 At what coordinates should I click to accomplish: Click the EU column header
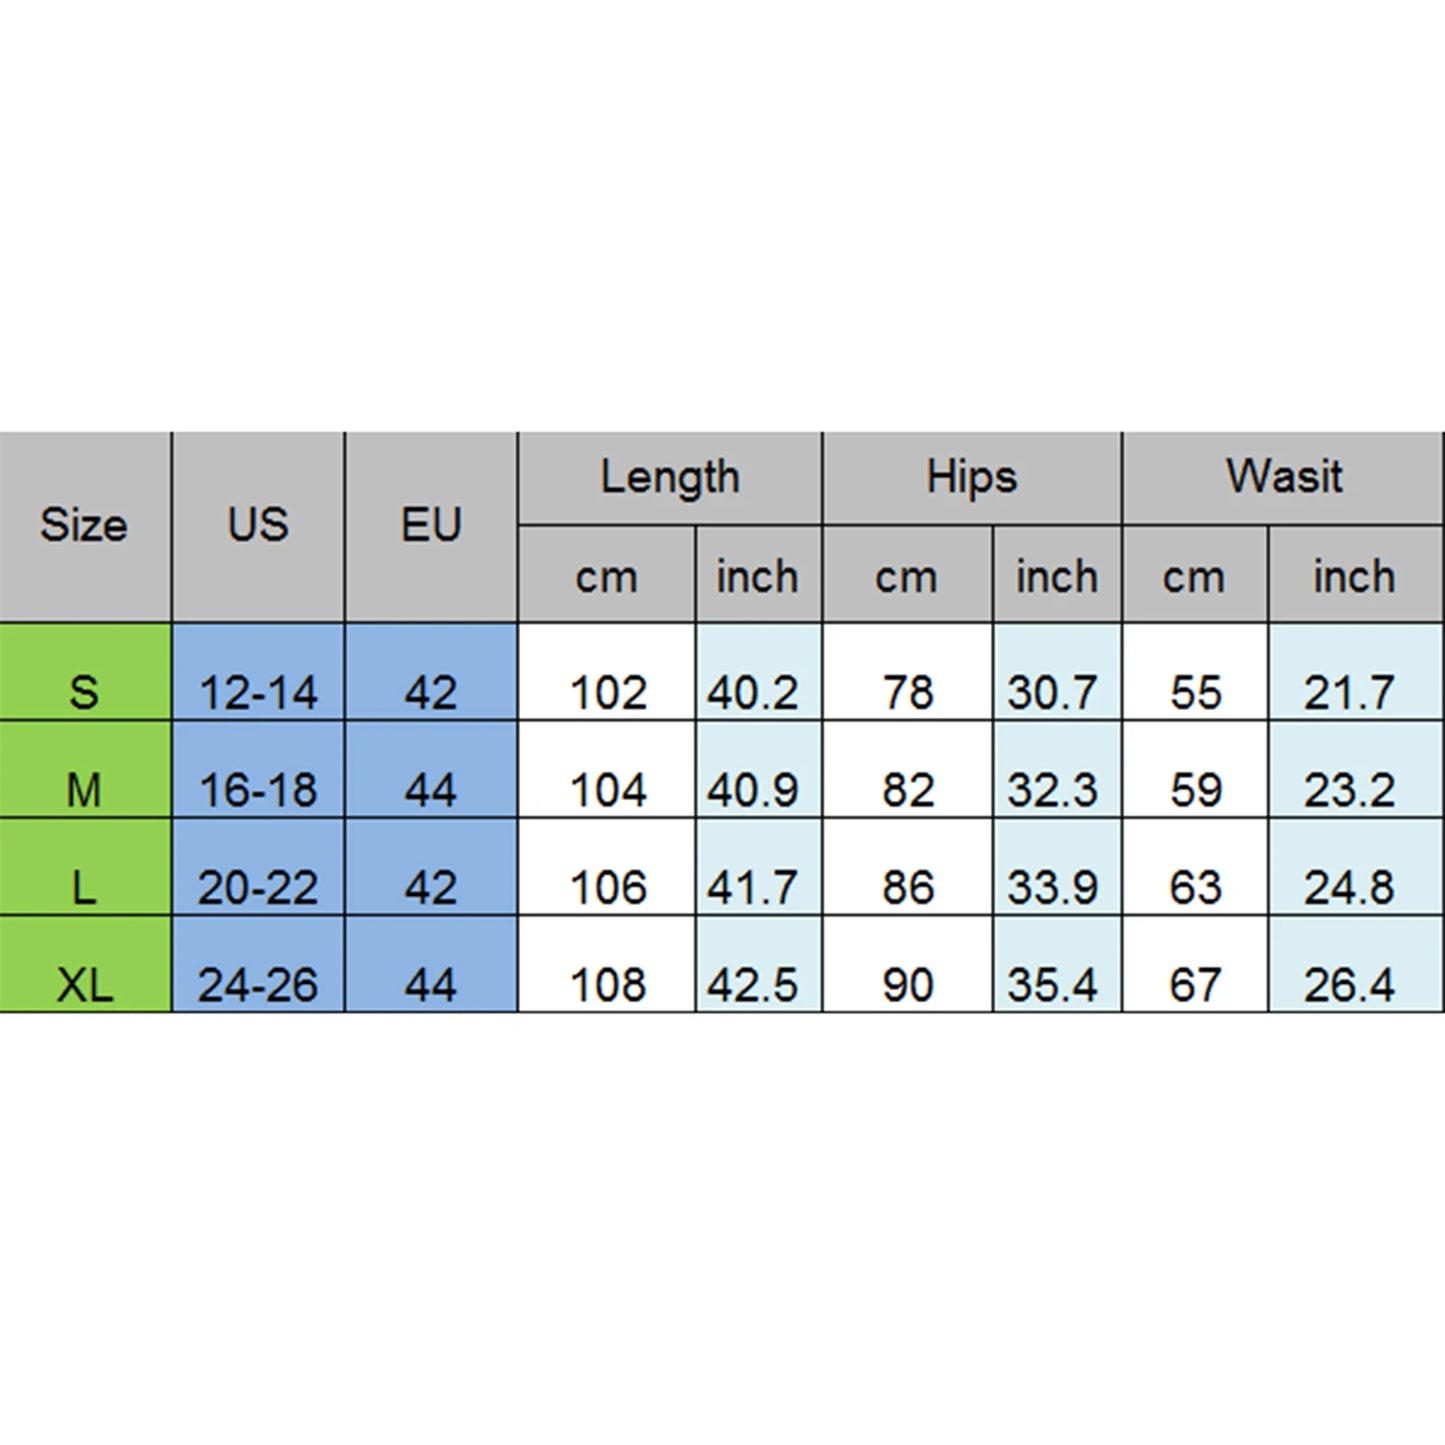pyautogui.click(x=431, y=525)
